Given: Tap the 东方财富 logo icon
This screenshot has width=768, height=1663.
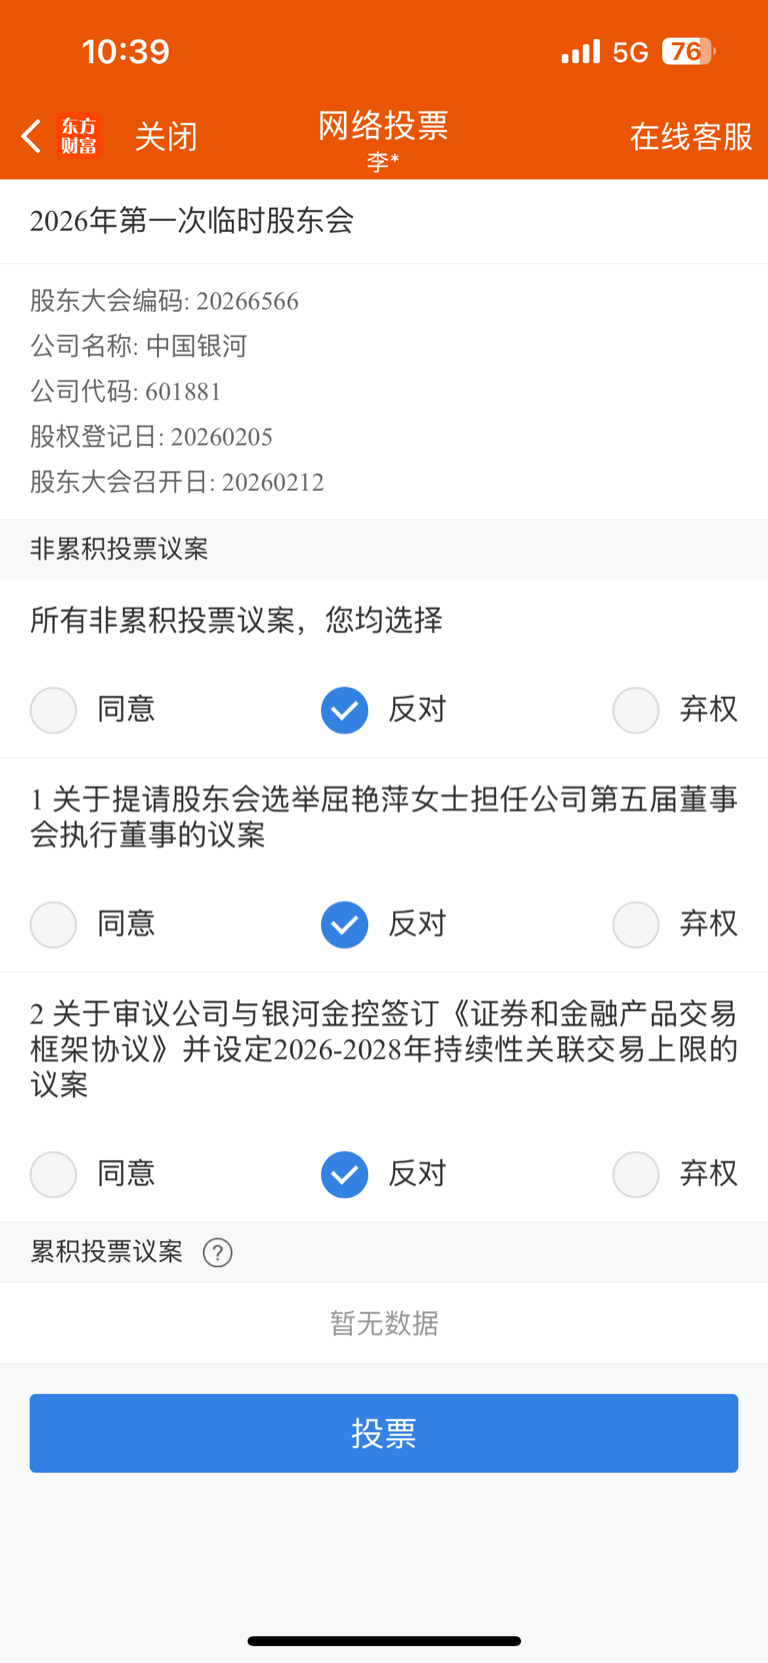Looking at the screenshot, I should [79, 136].
